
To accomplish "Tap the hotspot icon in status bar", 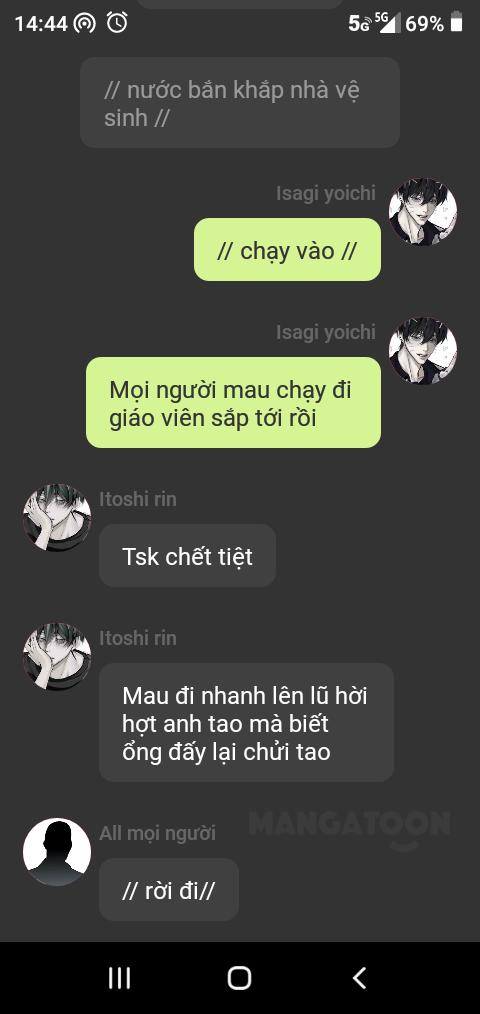I will tap(84, 24).
